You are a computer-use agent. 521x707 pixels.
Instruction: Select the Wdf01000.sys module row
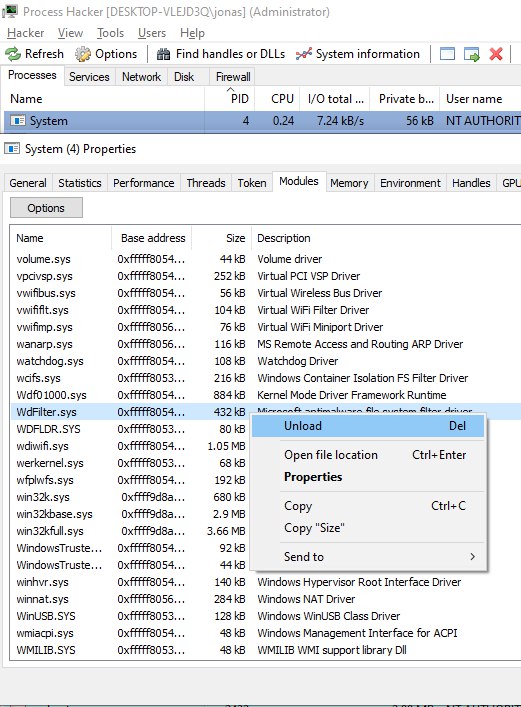pyautogui.click(x=265, y=395)
